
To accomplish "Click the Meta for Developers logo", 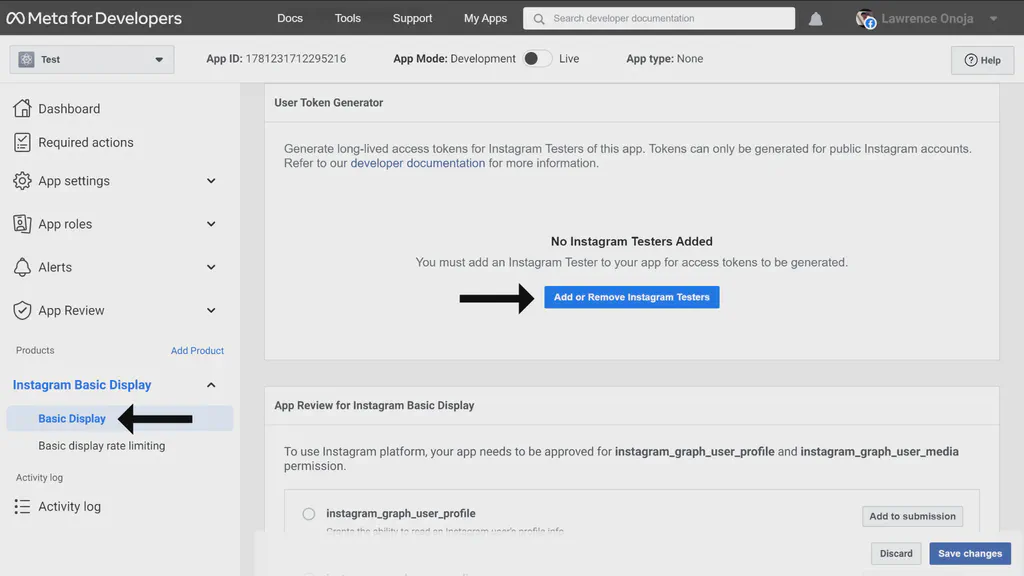I will click(94, 19).
